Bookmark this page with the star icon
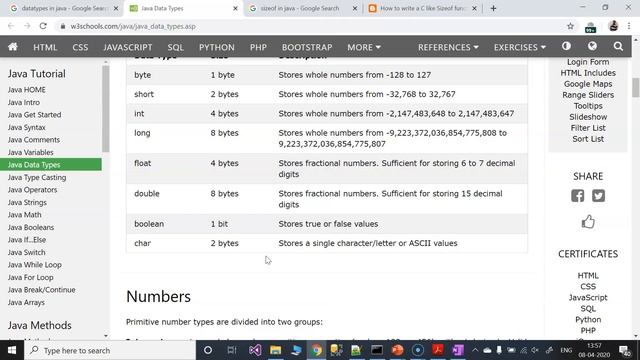 (570, 26)
